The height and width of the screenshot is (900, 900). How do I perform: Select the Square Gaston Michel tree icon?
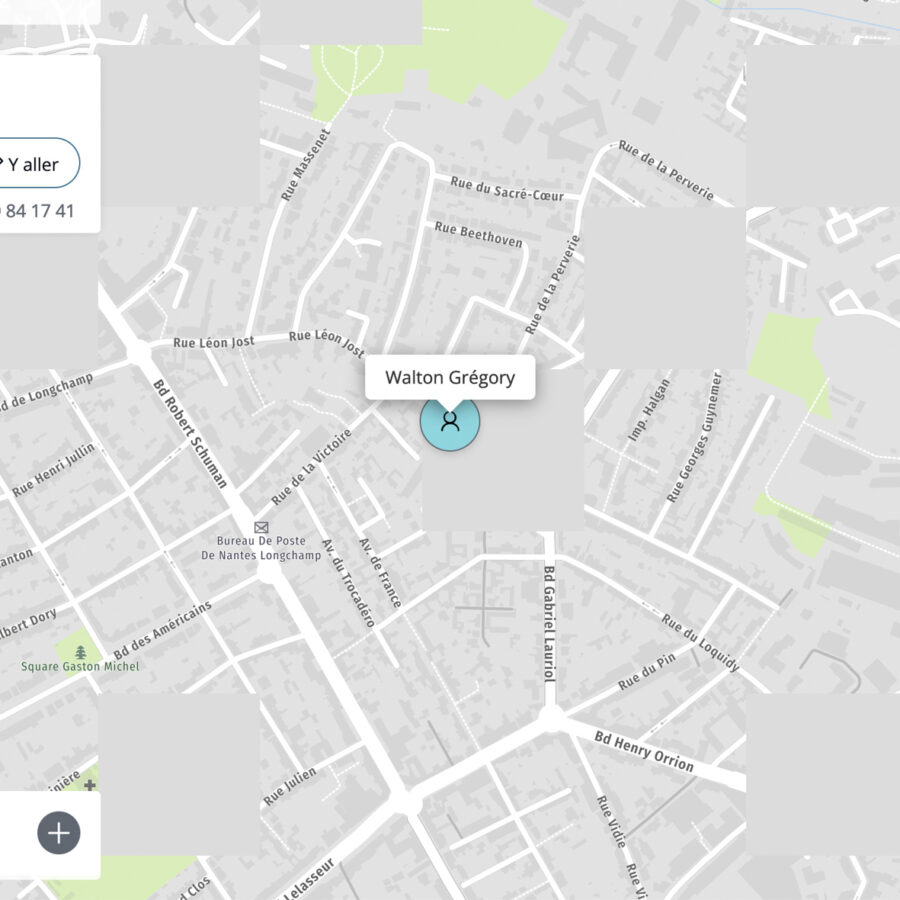pyautogui.click(x=81, y=653)
